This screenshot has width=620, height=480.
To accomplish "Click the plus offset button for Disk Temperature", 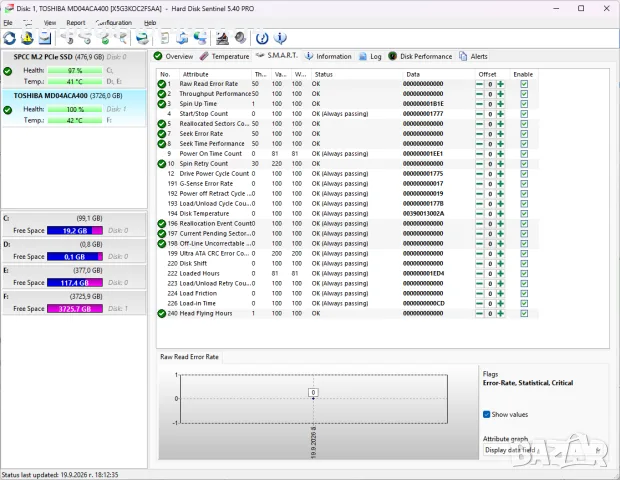I will point(500,214).
